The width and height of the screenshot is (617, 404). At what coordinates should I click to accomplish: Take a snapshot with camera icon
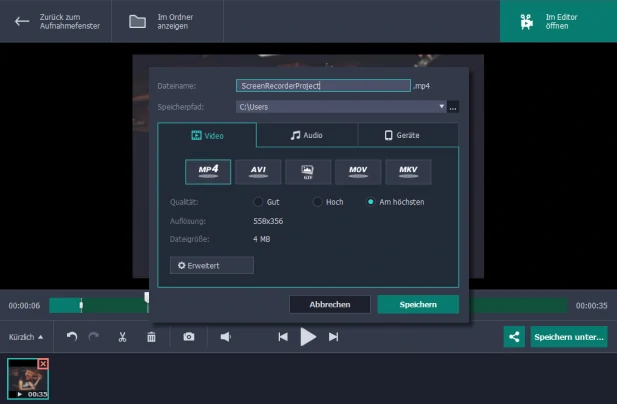point(189,337)
